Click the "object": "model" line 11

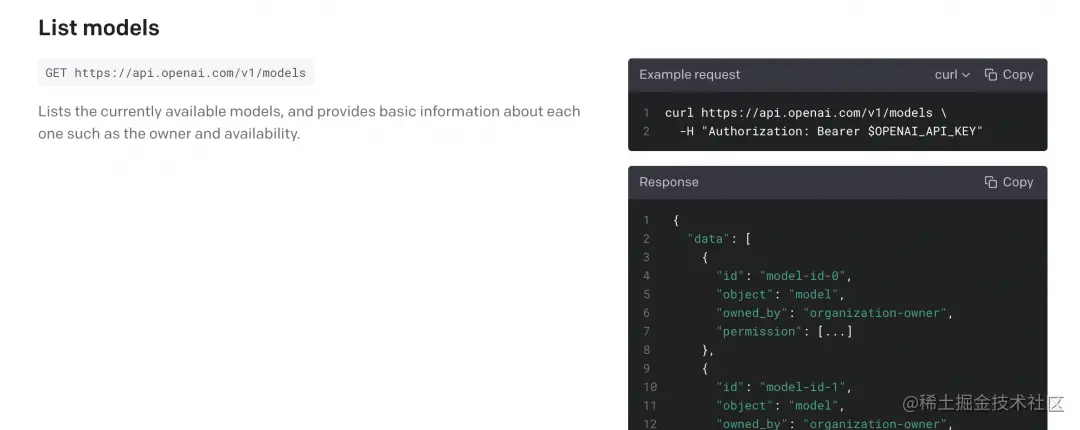780,406
